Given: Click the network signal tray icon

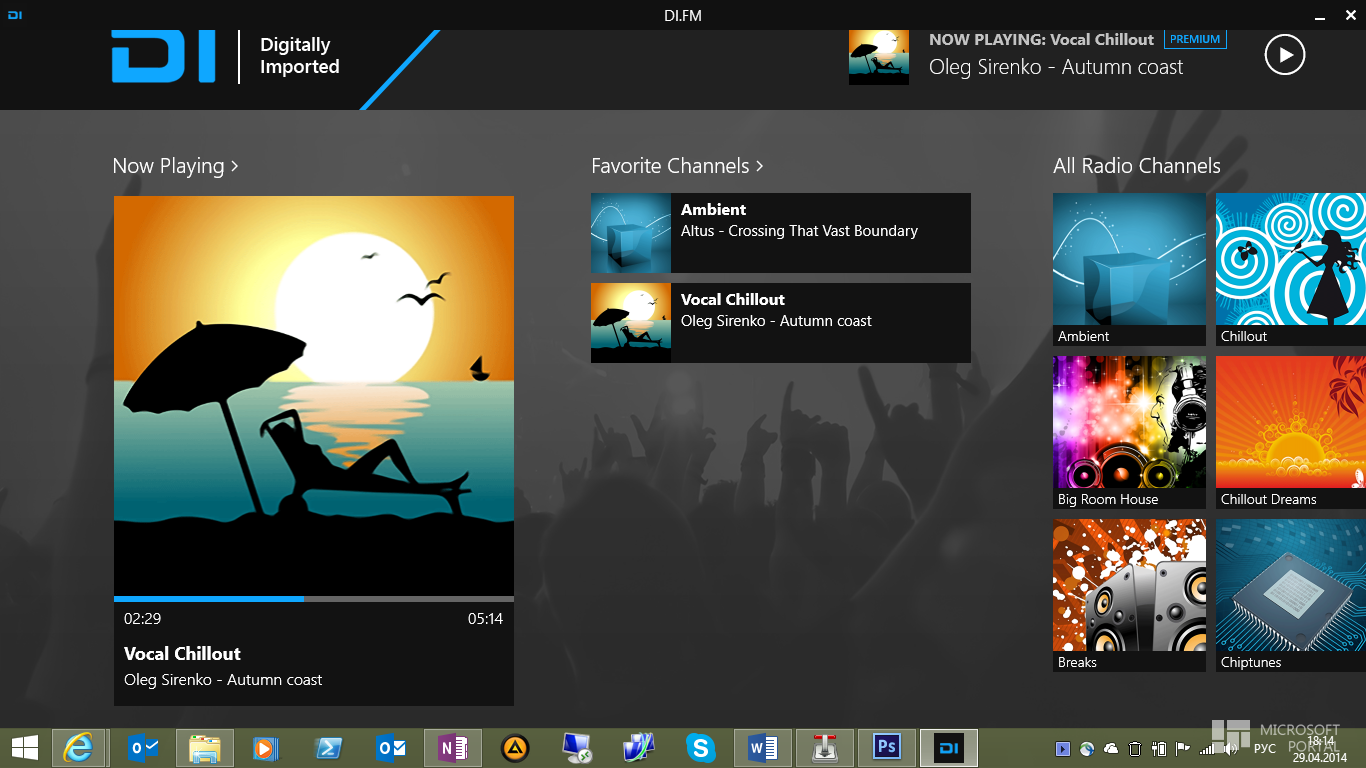Looking at the screenshot, I should click(x=1207, y=748).
